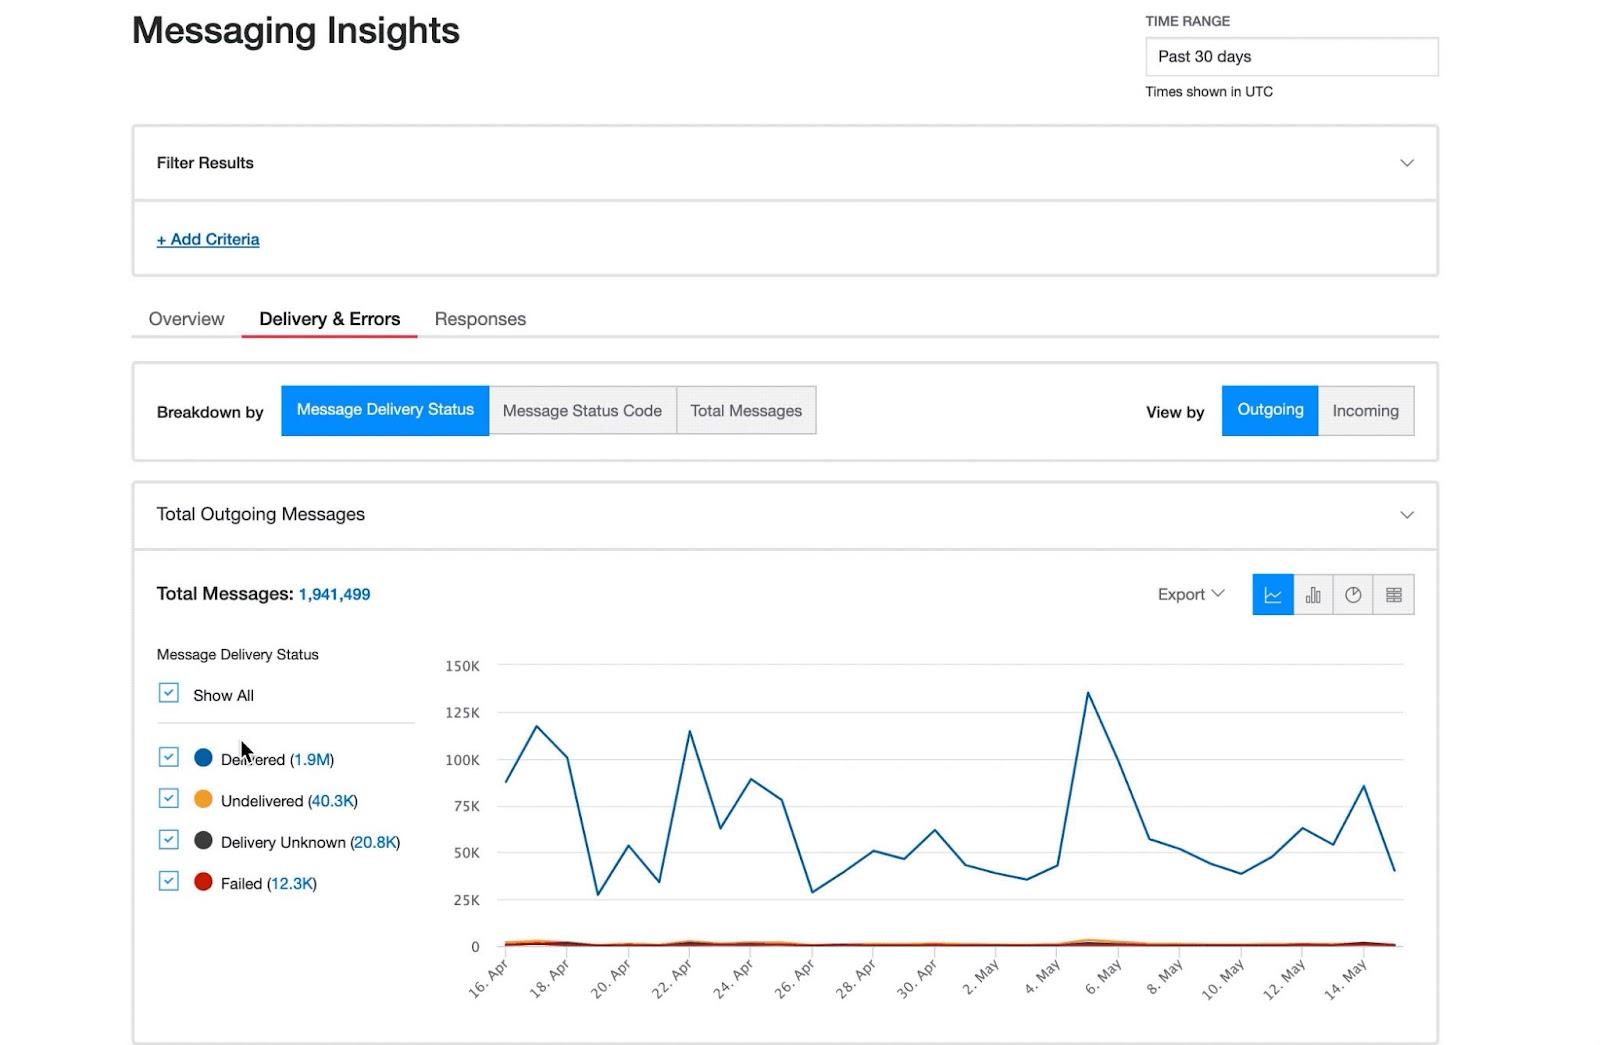Toggle the Show All checkbox
This screenshot has width=1600, height=1045.
169,693
